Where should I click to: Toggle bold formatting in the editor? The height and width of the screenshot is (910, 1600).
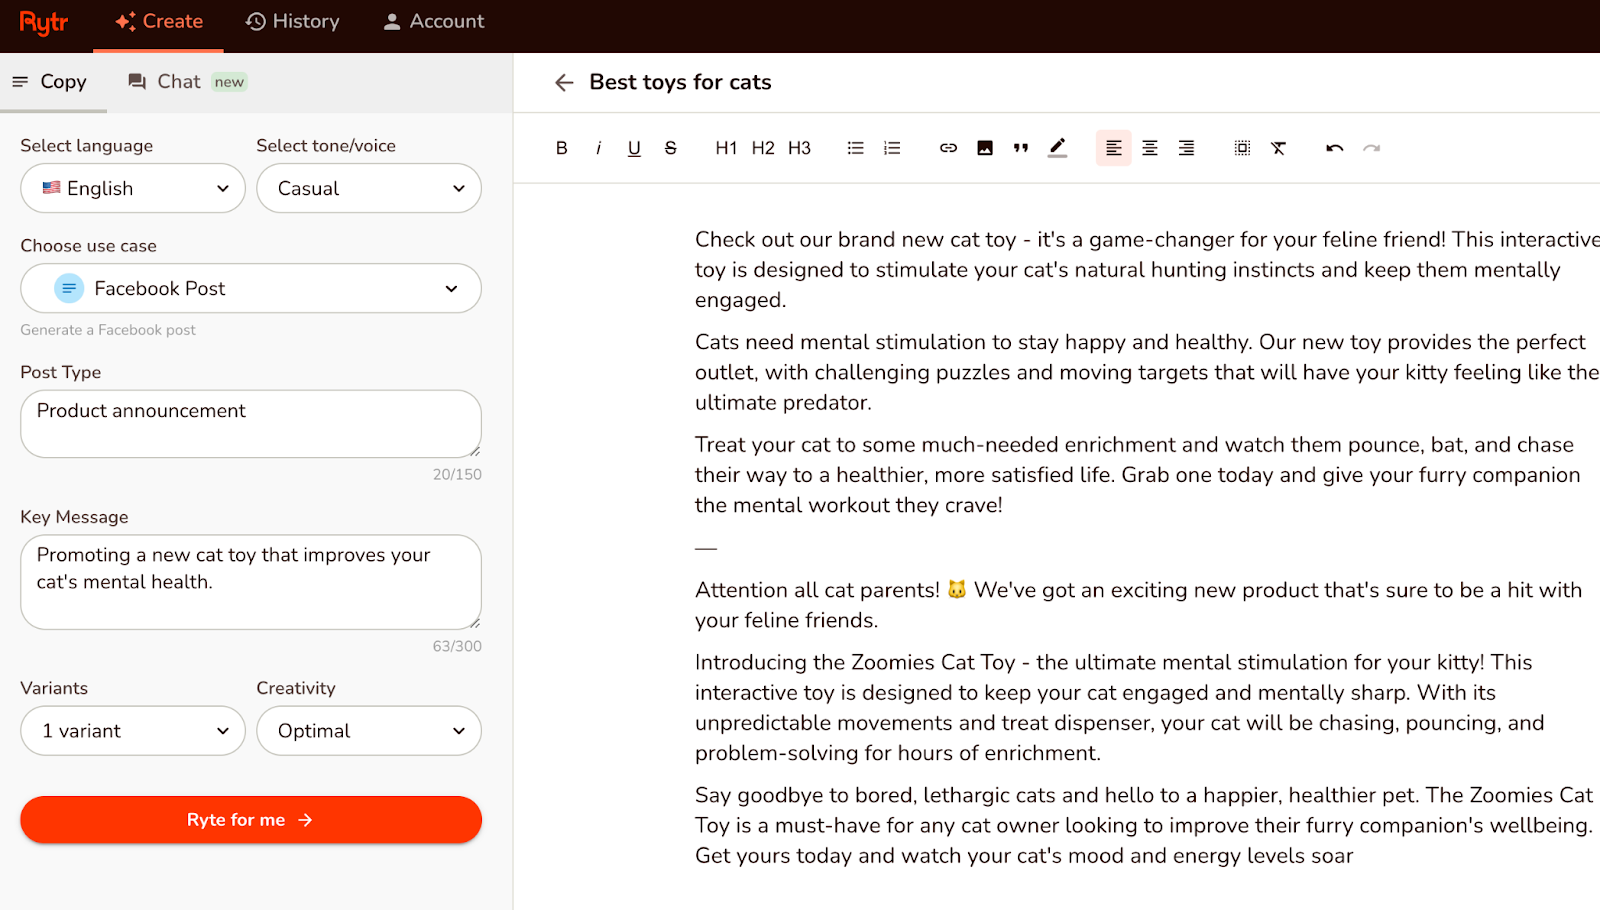561,147
